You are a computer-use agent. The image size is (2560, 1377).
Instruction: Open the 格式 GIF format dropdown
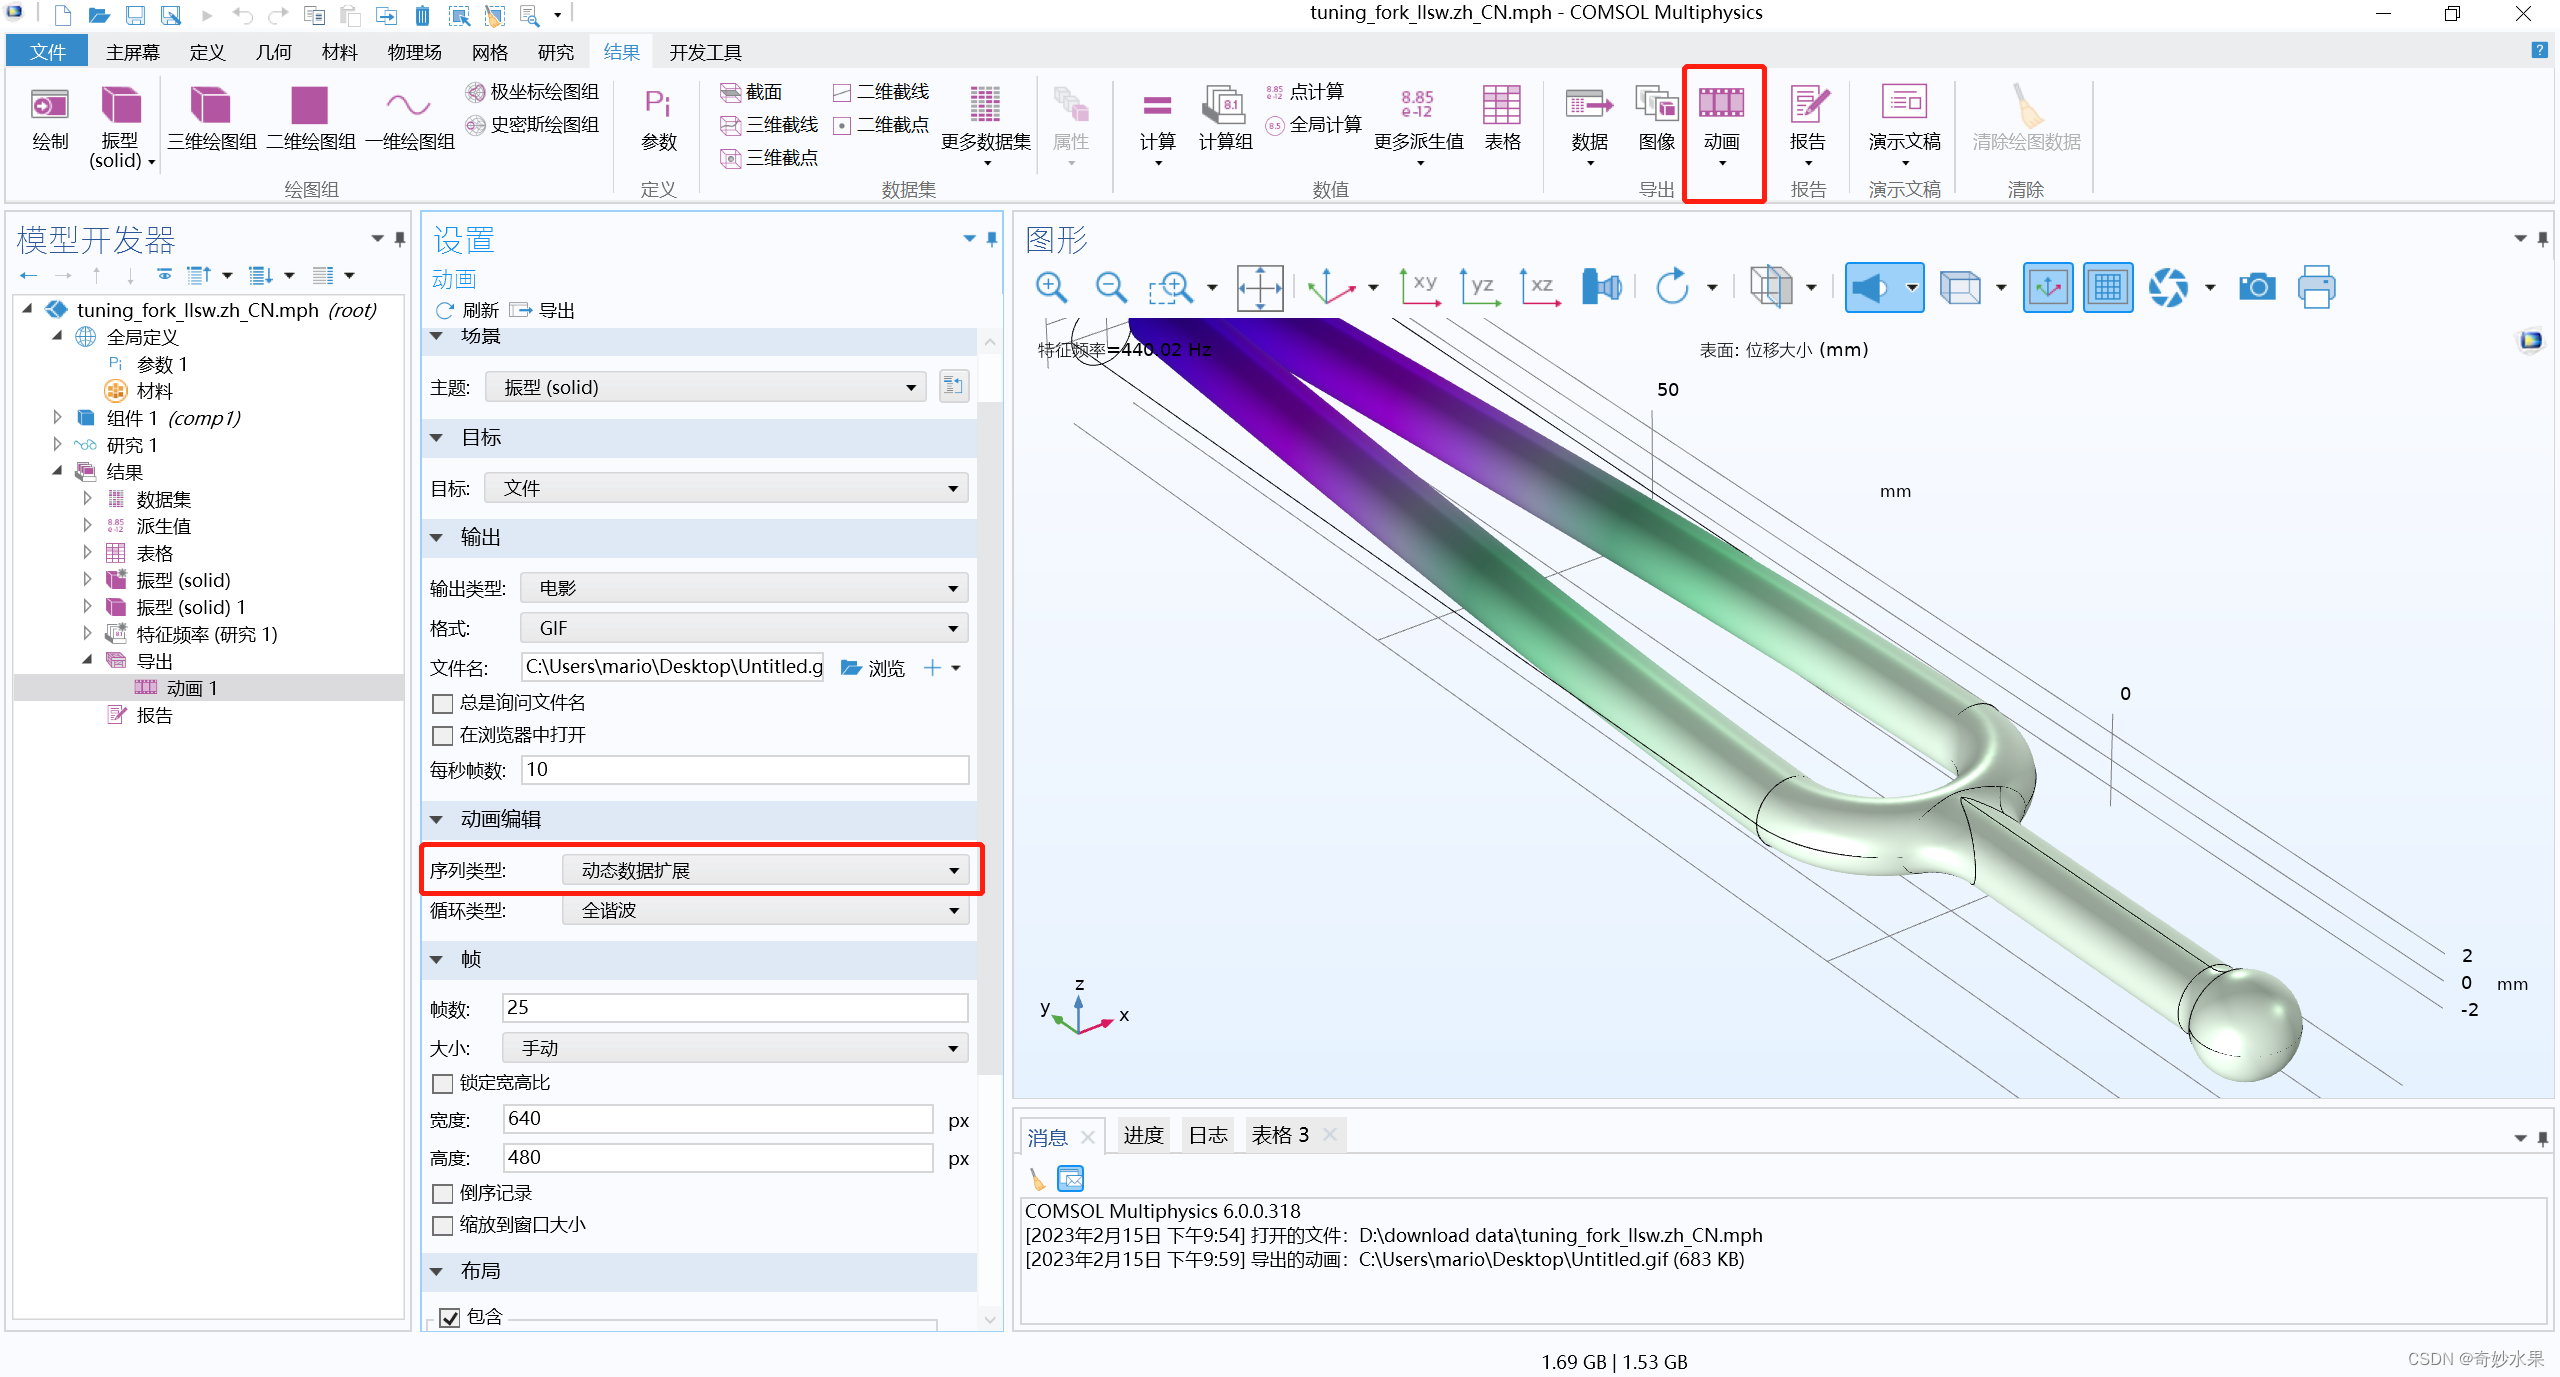pyautogui.click(x=744, y=628)
